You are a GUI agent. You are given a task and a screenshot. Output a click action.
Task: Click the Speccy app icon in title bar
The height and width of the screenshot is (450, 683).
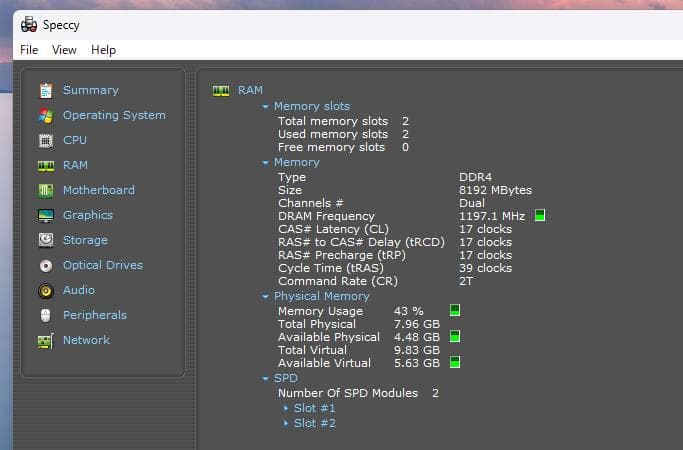point(29,24)
